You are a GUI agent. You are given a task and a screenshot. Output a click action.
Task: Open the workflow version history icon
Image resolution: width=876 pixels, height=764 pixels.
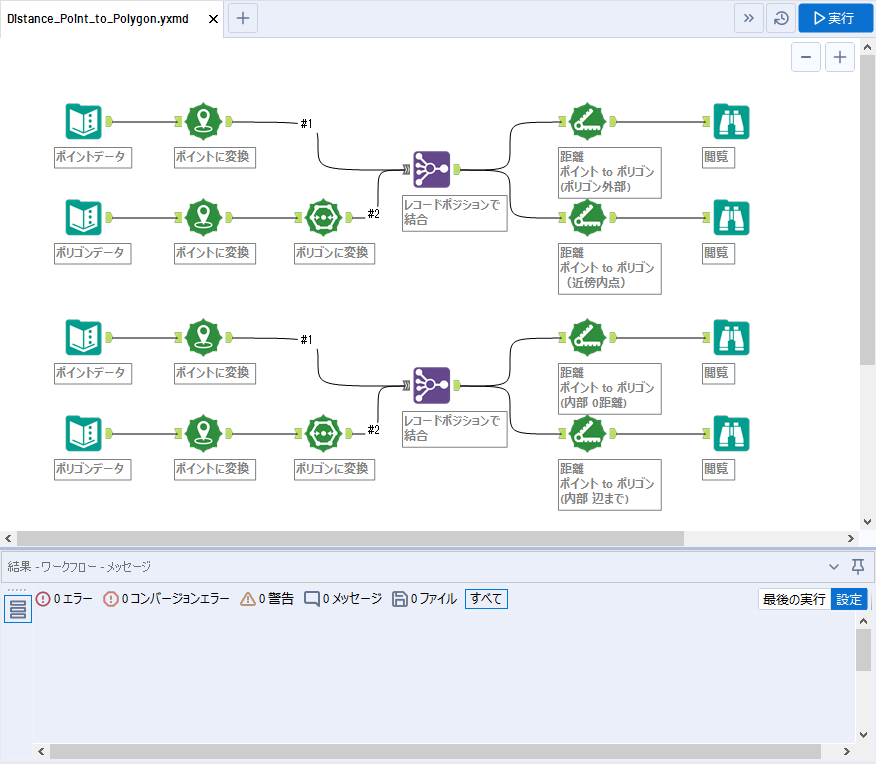[781, 18]
